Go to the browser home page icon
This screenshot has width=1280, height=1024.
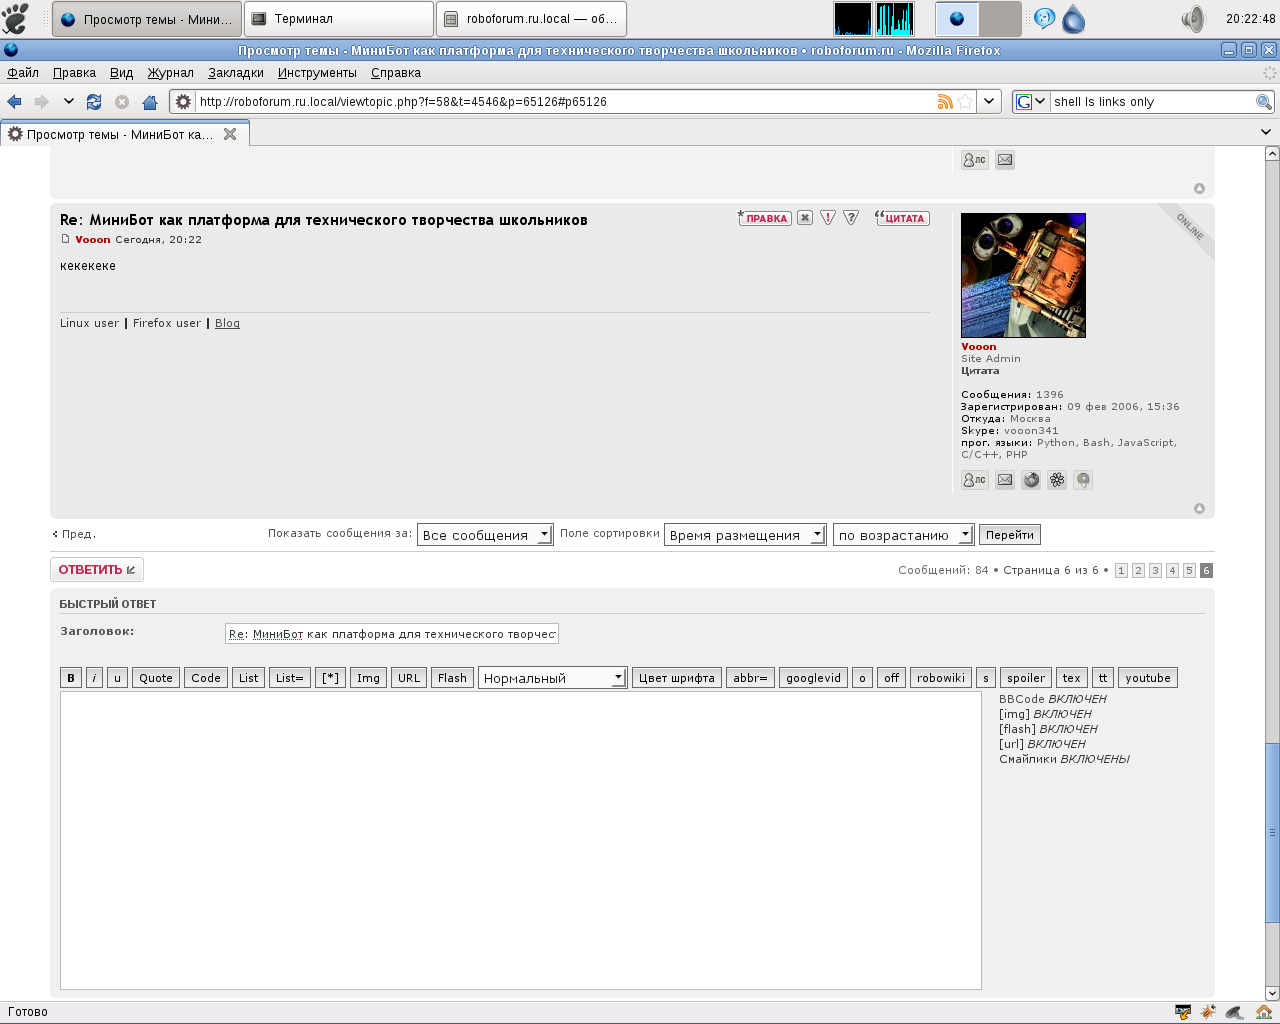(150, 102)
